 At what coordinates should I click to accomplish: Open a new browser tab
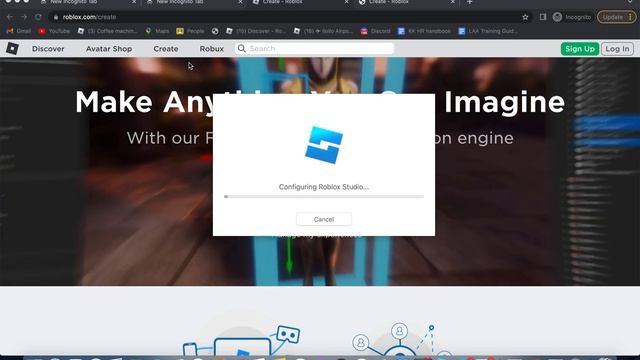[x=469, y=2]
